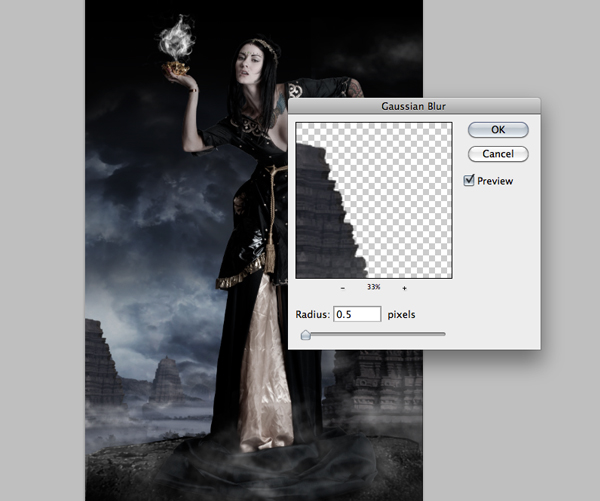The image size is (600, 501).
Task: Zoom out the preview with minus
Action: point(343,288)
